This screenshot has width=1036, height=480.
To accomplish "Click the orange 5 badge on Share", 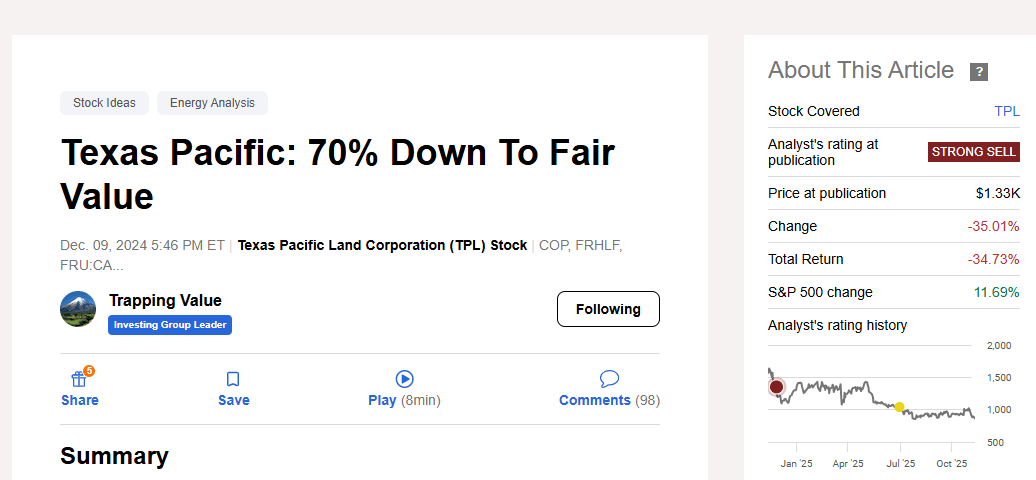I will point(89,371).
